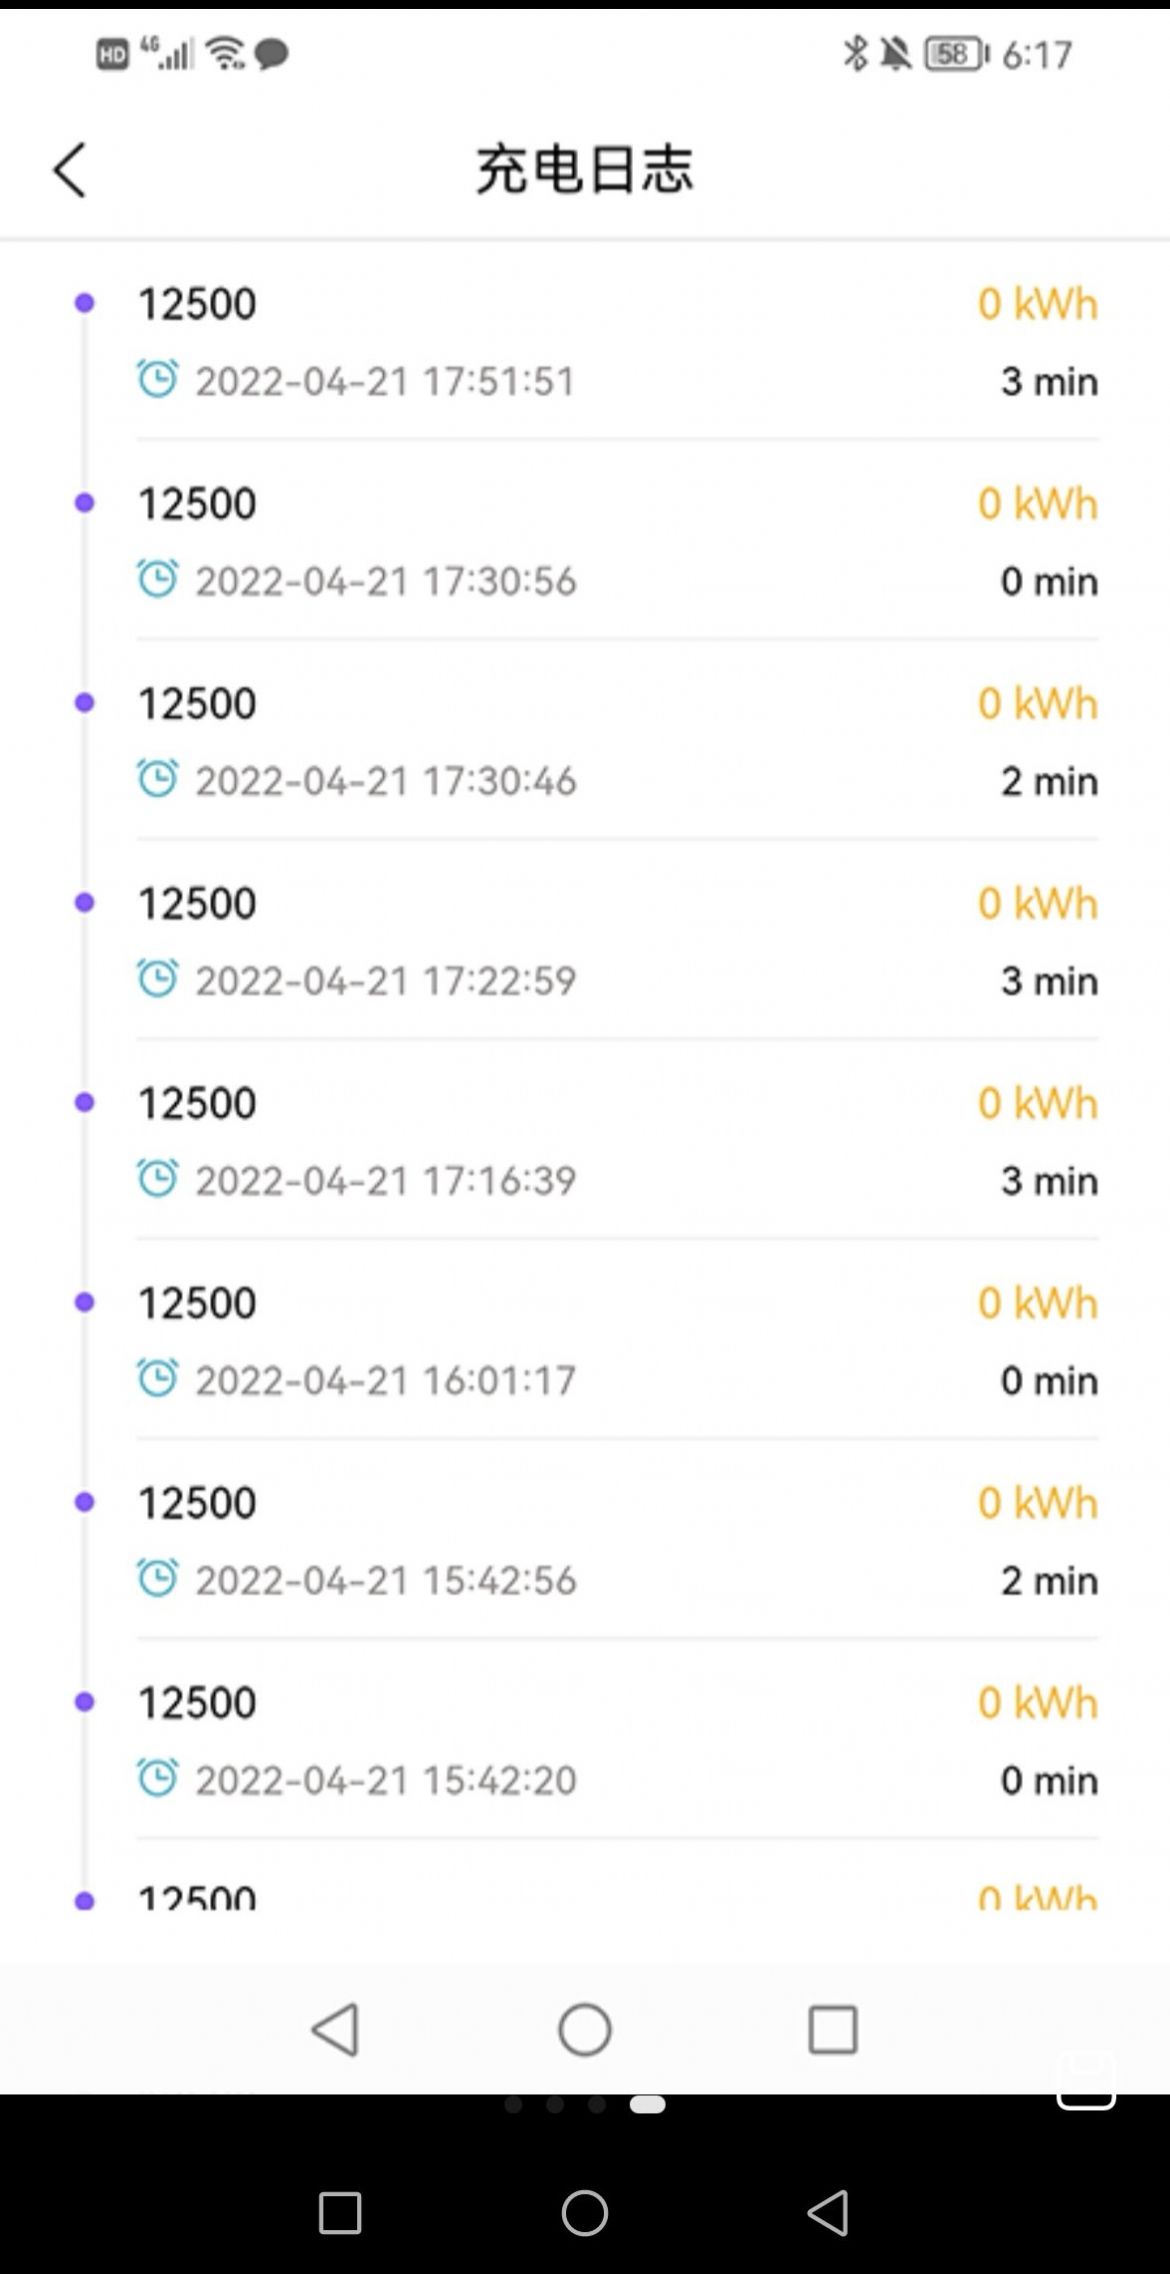Click clock icon next to 16:01:17 entry
This screenshot has width=1170, height=2274.
pyautogui.click(x=158, y=1379)
